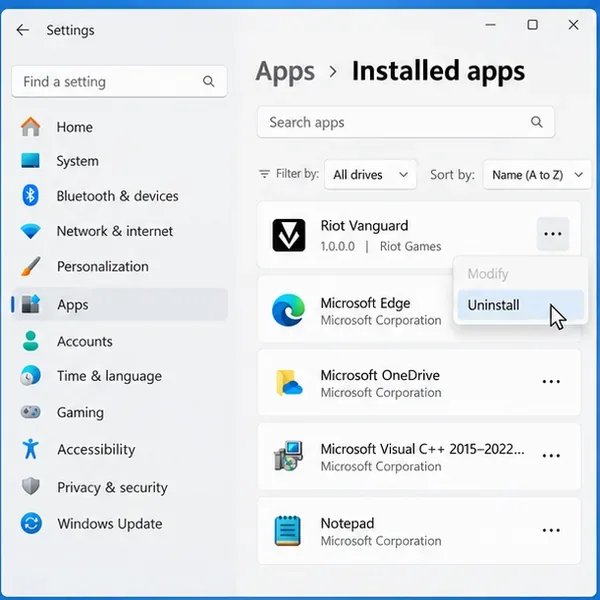Minimize the Settings window
Image resolution: width=600 pixels, height=600 pixels.
[491, 25]
